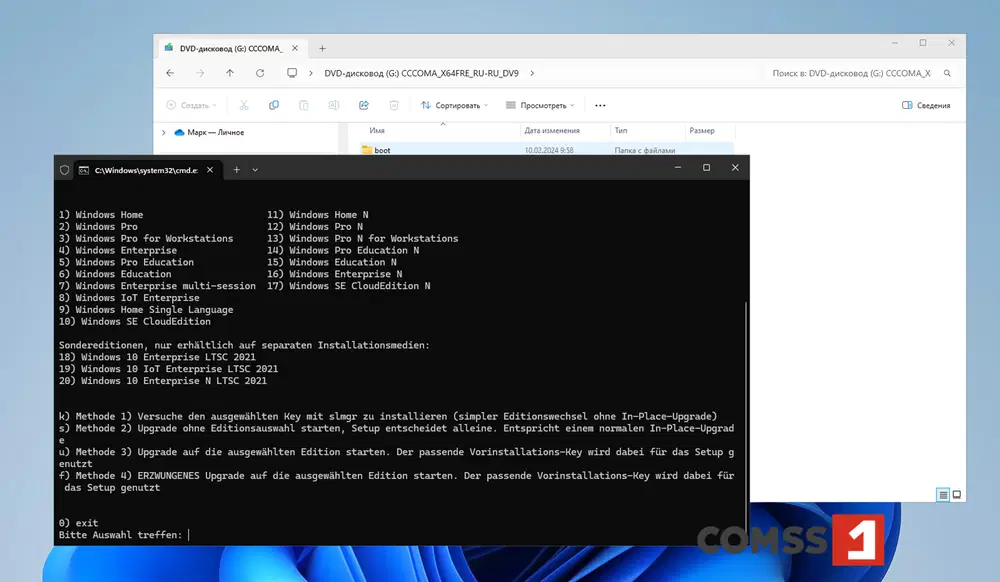
Task: Click the shield admin icon in terminal
Action: 64,170
